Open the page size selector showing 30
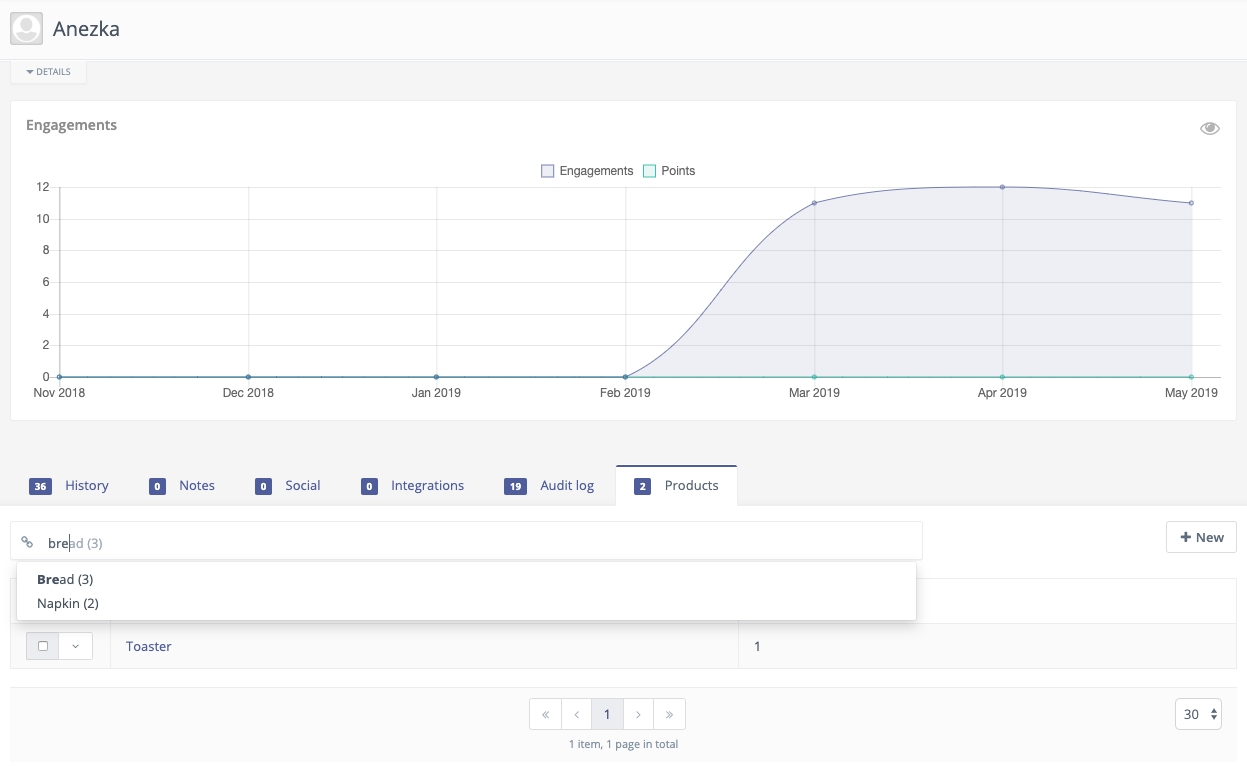 pyautogui.click(x=1198, y=714)
